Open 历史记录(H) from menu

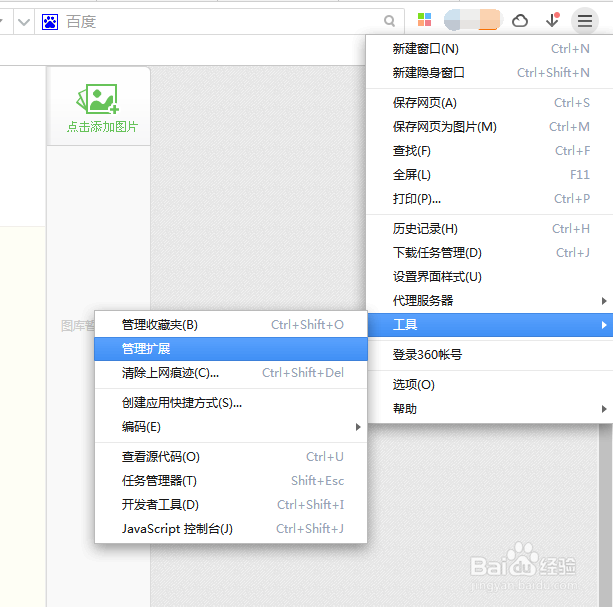tap(490, 229)
